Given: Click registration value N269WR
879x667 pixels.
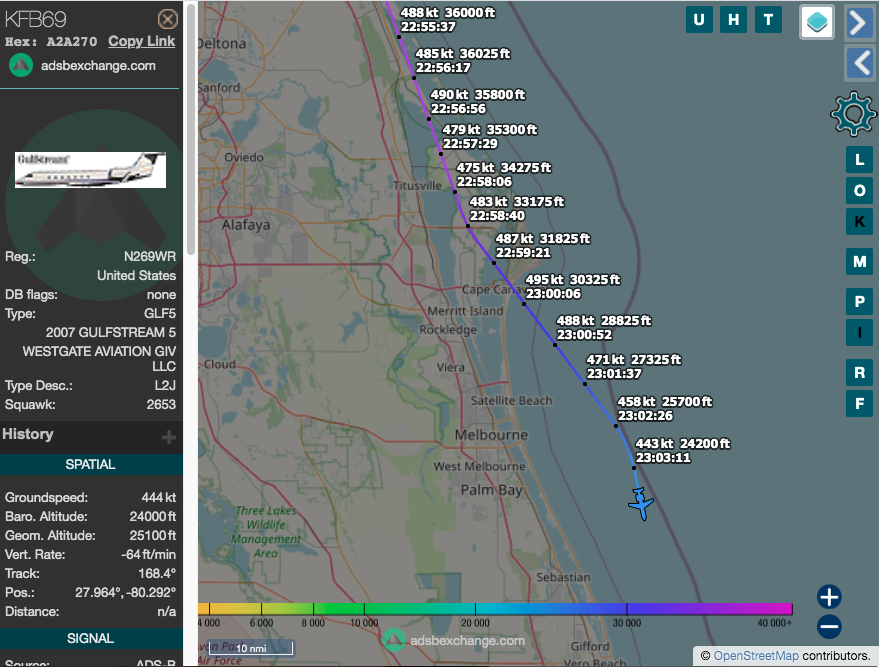Looking at the screenshot, I should pyautogui.click(x=150, y=257).
